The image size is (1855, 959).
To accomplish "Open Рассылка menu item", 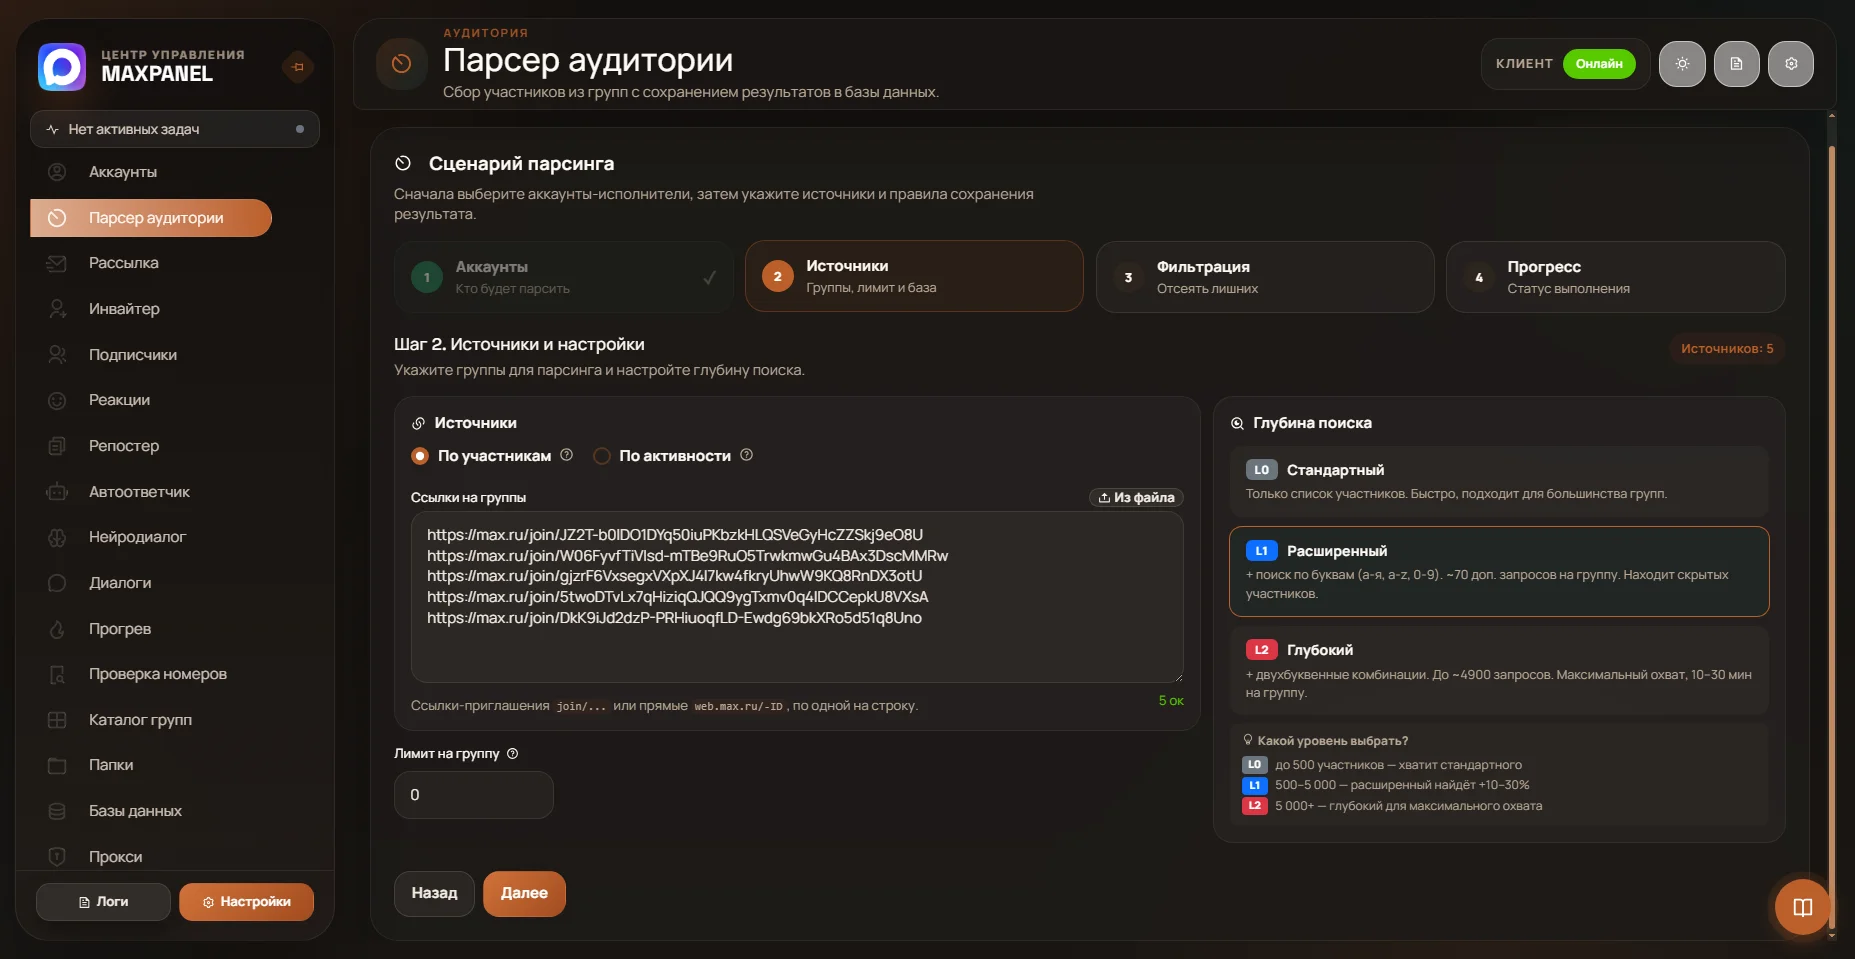I will [151, 263].
